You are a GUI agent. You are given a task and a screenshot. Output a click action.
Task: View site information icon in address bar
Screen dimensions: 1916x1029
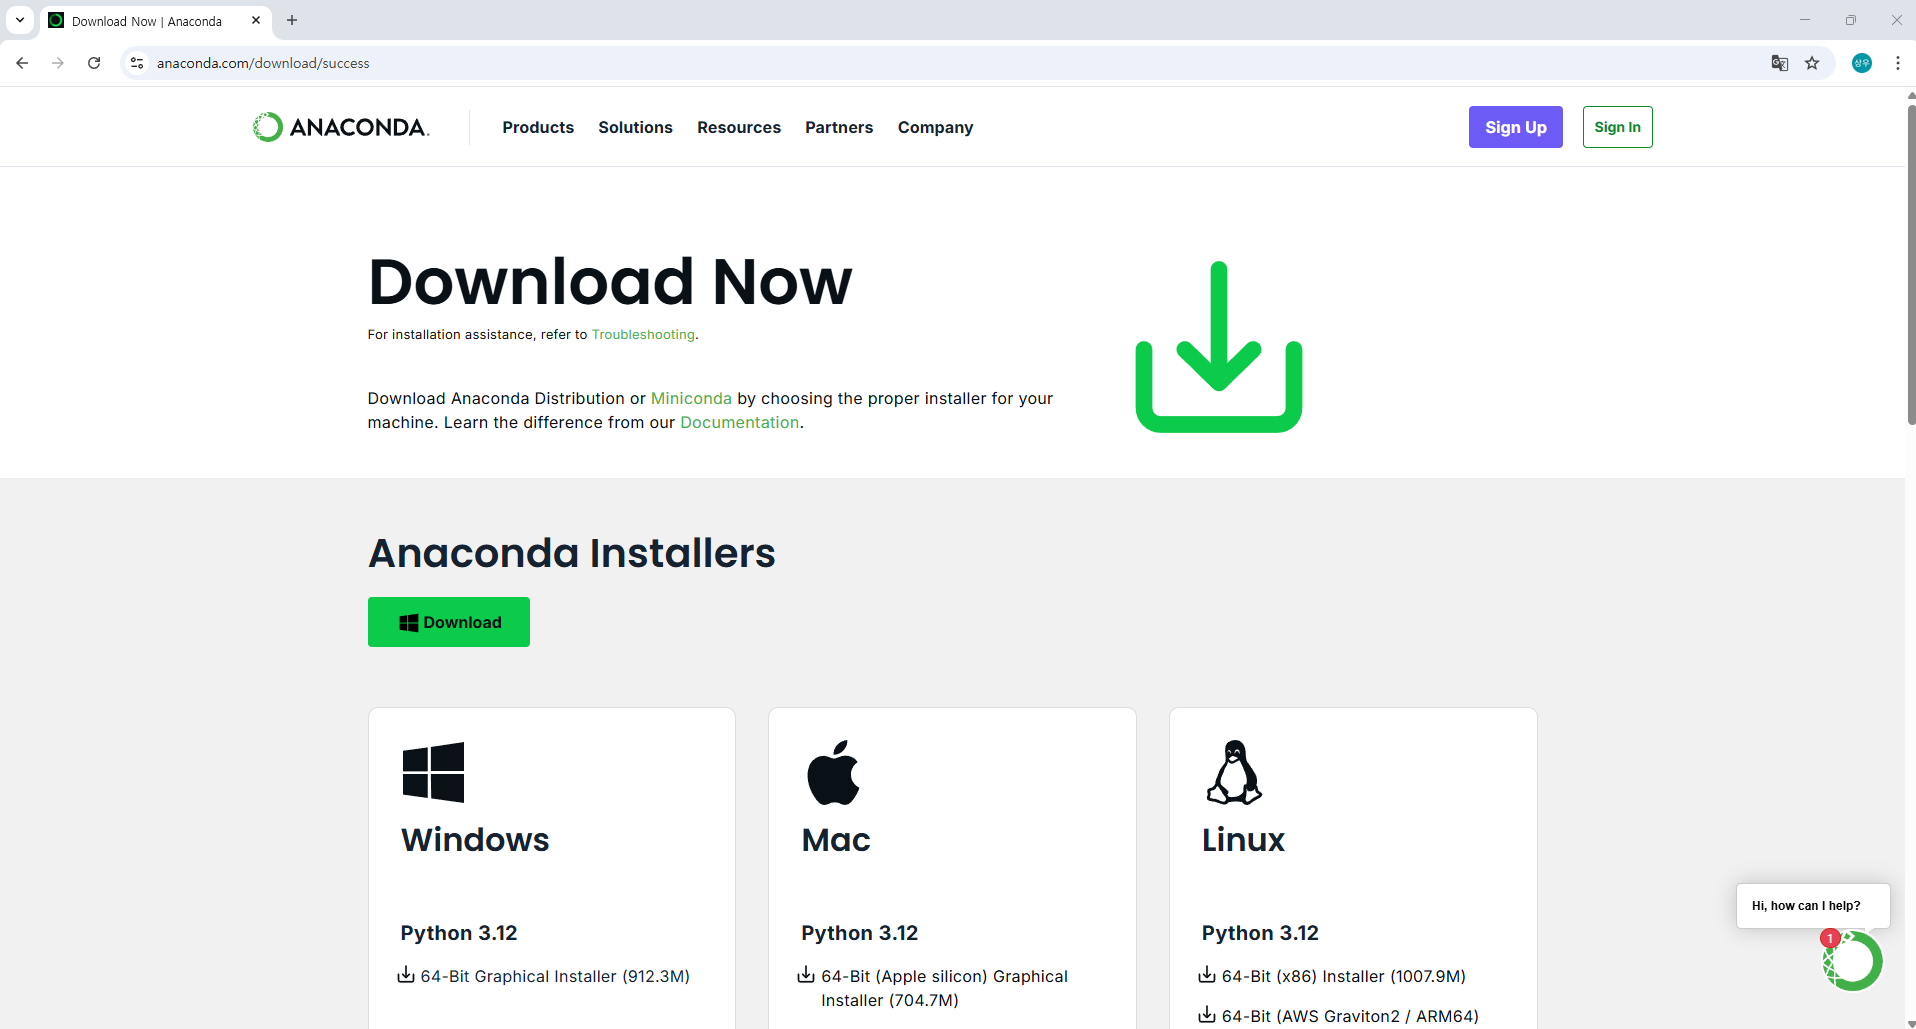pyautogui.click(x=137, y=63)
